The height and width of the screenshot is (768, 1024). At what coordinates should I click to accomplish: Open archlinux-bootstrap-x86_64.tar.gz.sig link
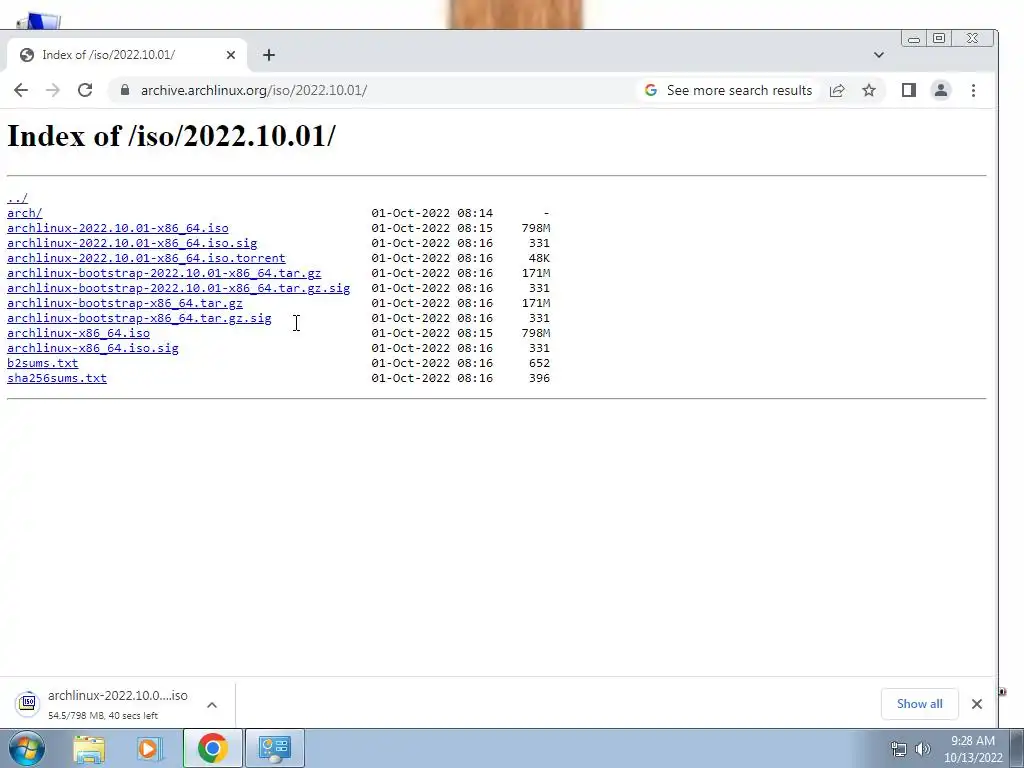(139, 318)
